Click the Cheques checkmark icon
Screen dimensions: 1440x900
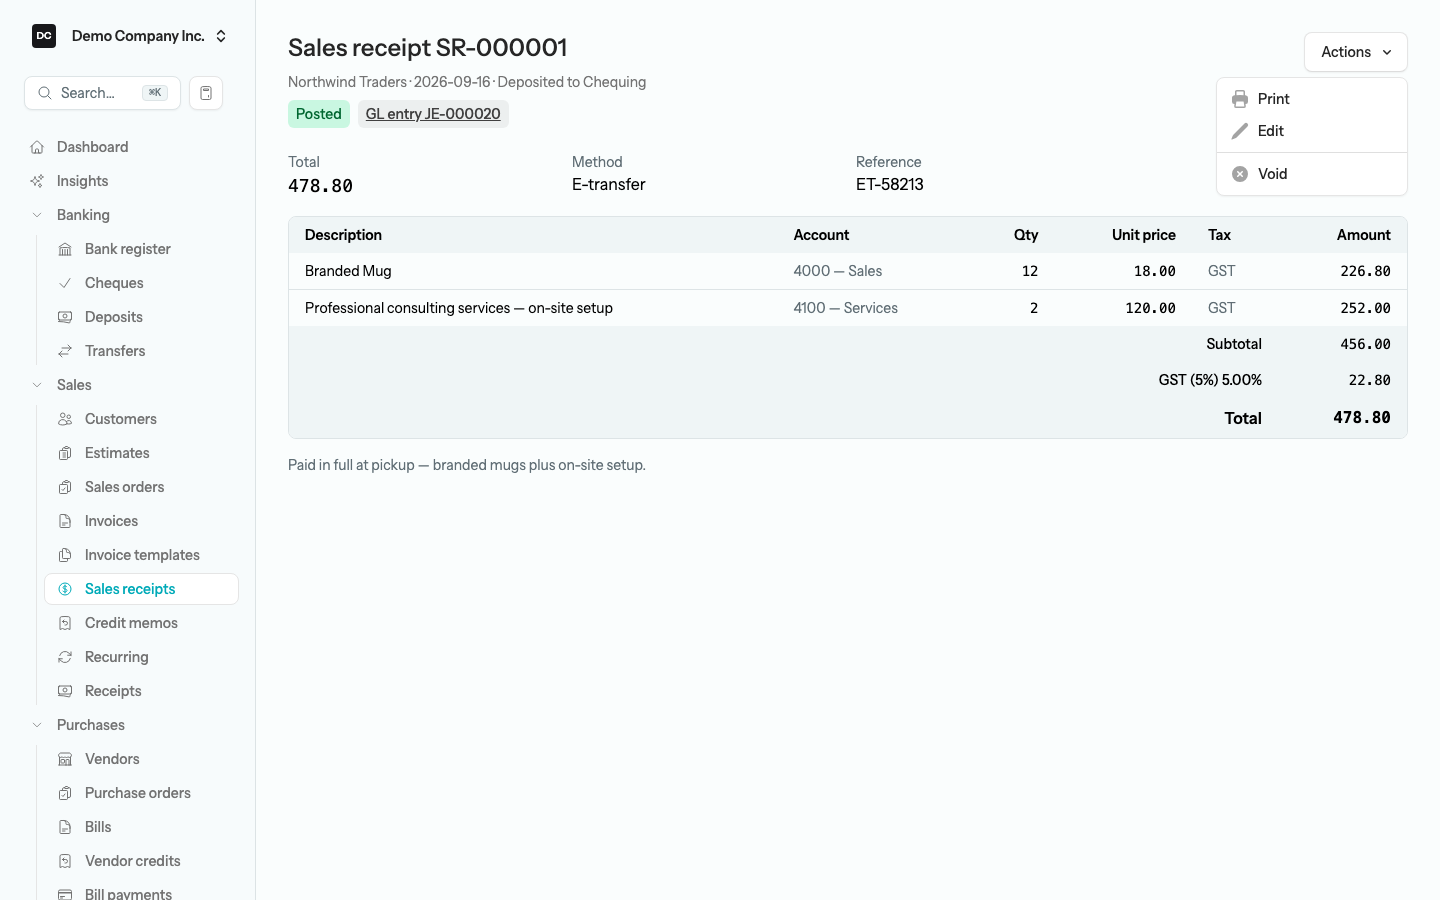(65, 283)
